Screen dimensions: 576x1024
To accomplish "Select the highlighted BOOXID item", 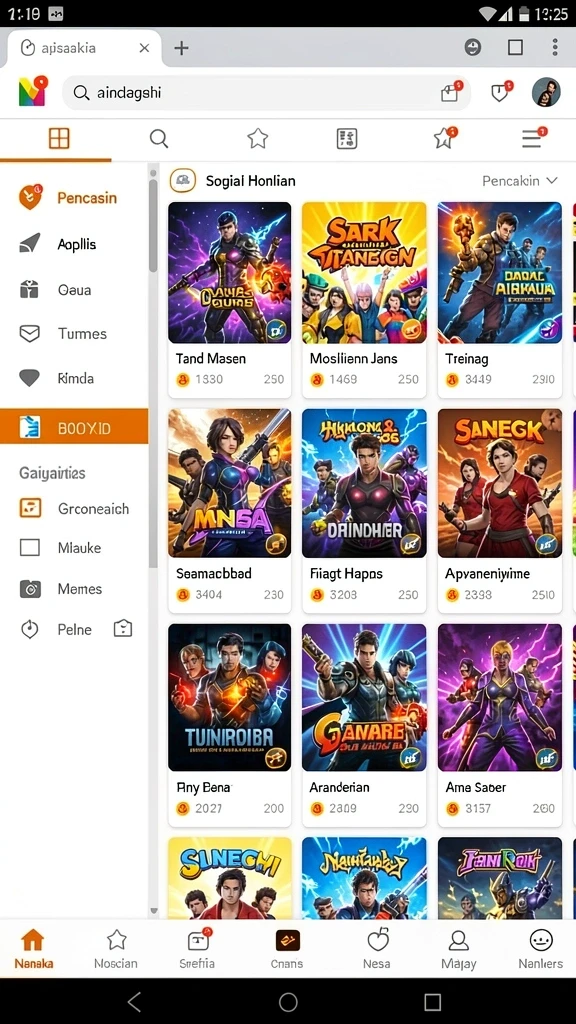I will pos(74,426).
